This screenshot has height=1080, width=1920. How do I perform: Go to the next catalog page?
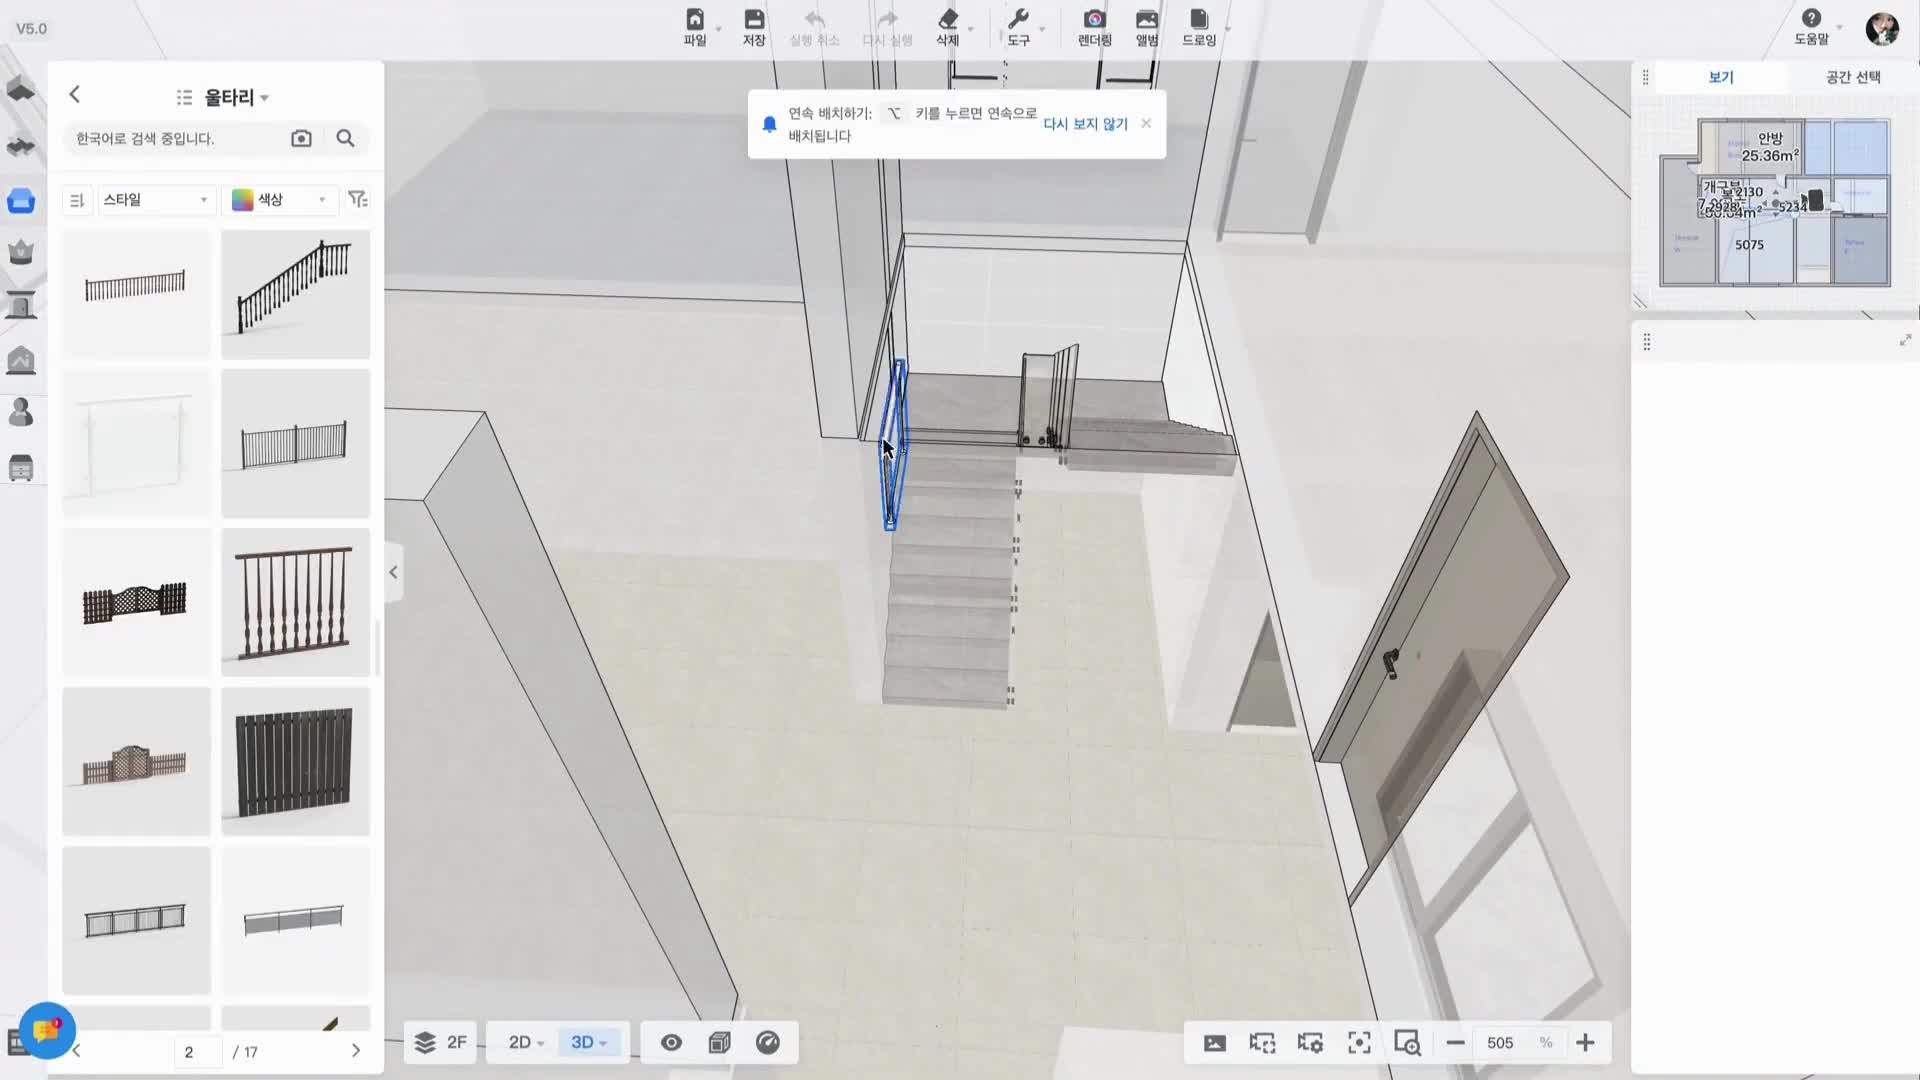click(355, 1050)
